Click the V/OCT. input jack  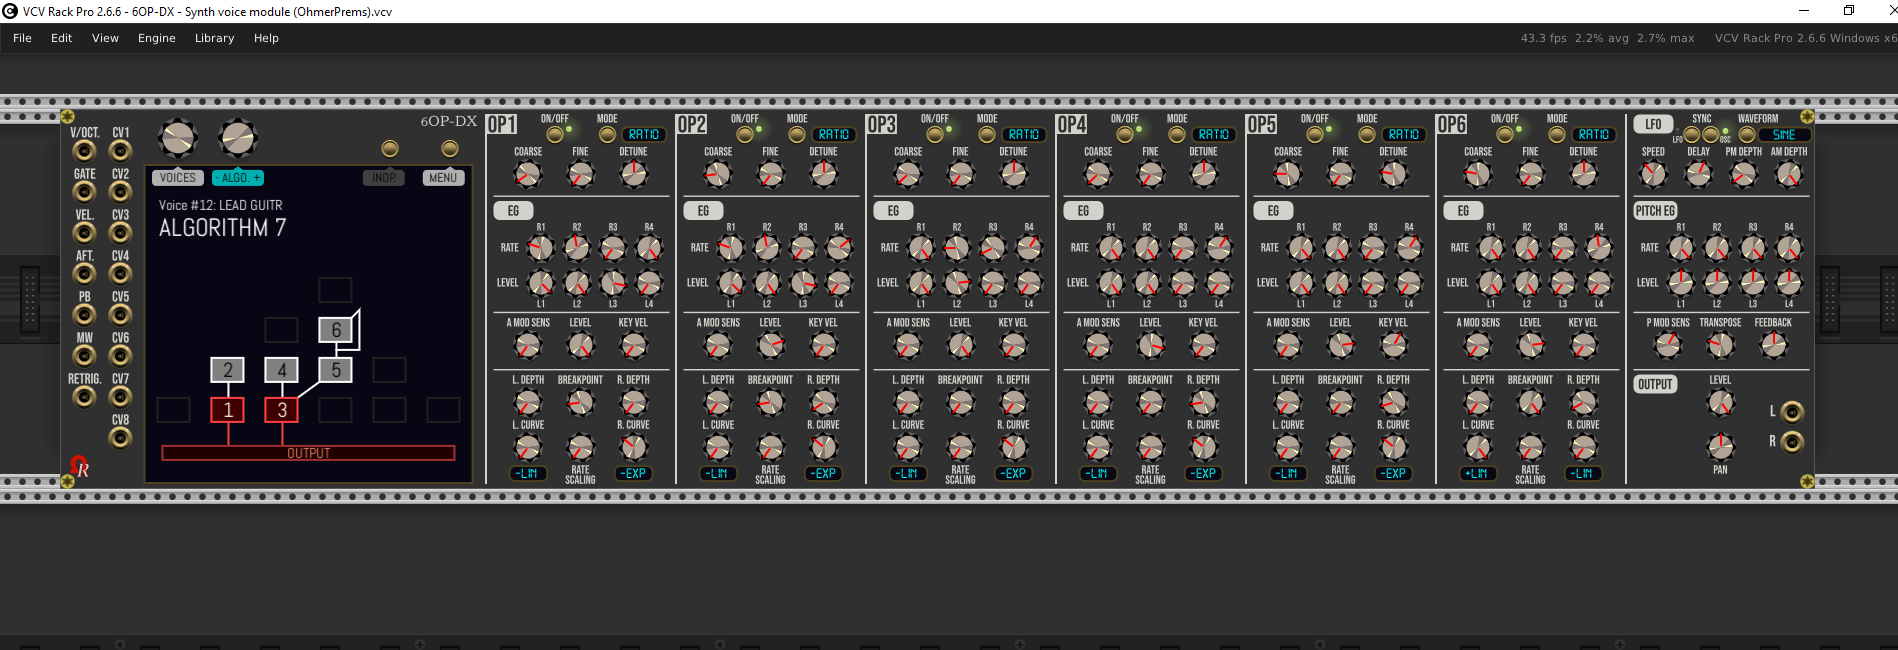click(x=84, y=151)
